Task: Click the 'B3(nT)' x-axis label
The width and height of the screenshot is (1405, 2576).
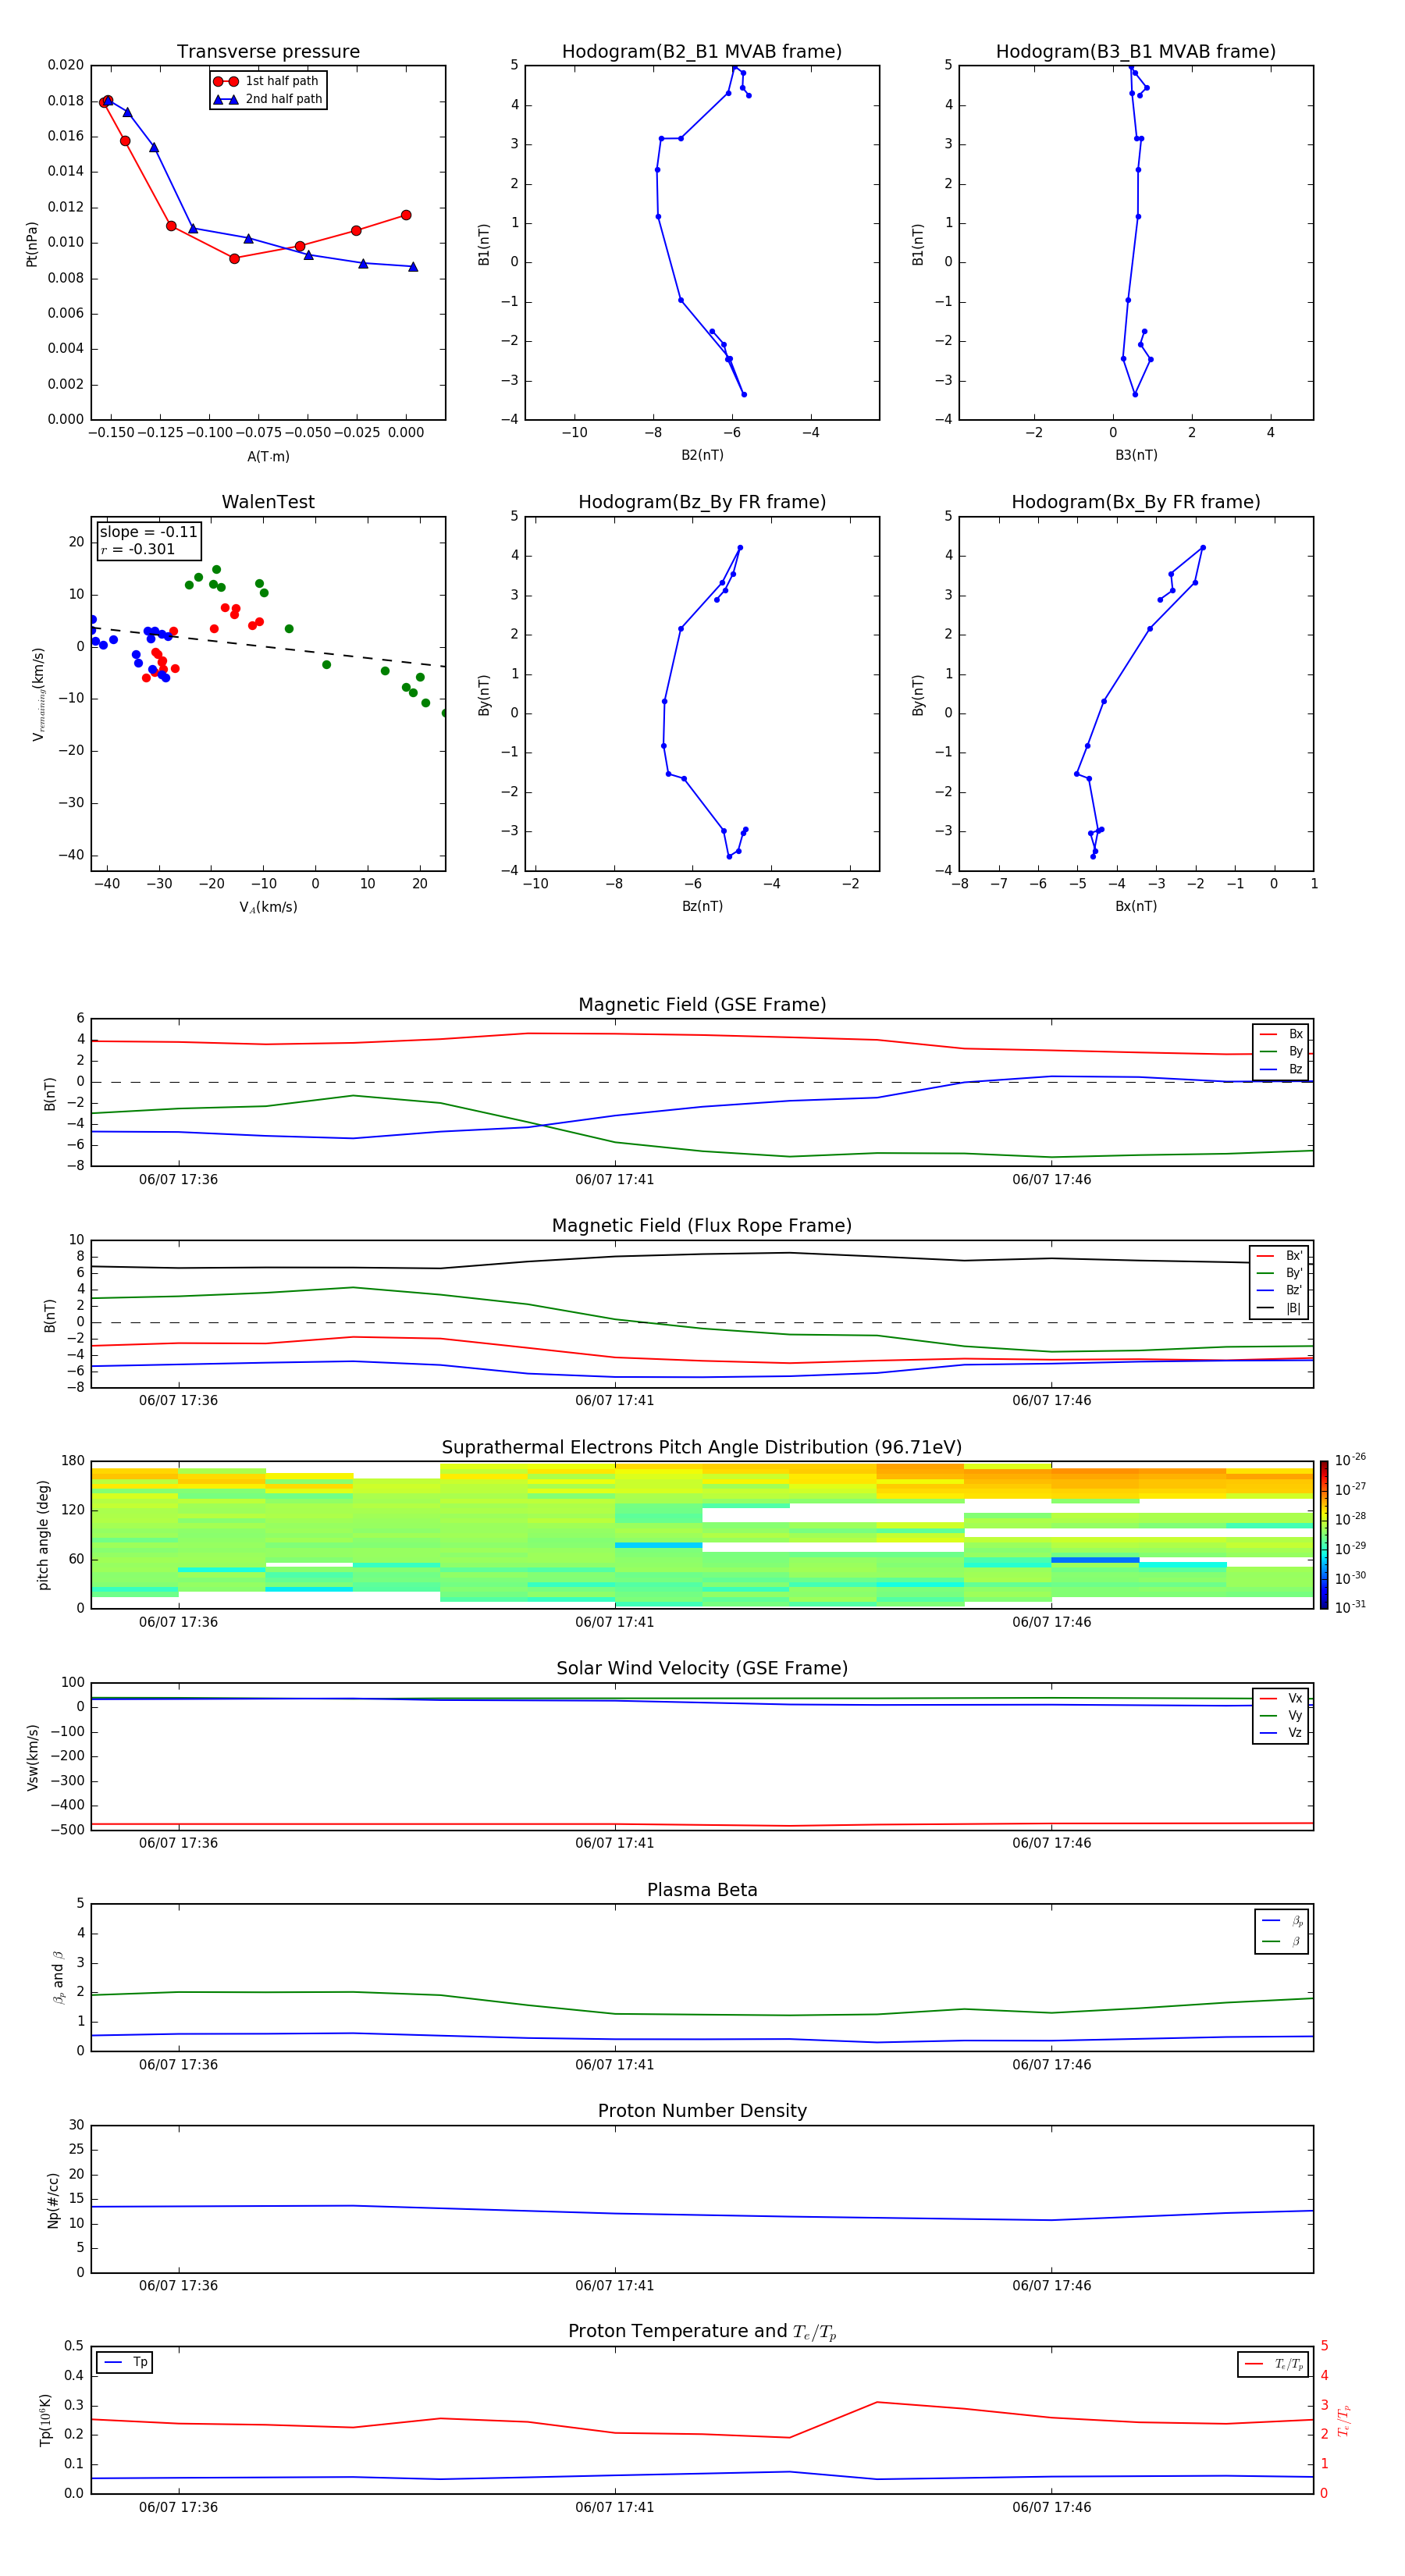Action: click(1136, 455)
